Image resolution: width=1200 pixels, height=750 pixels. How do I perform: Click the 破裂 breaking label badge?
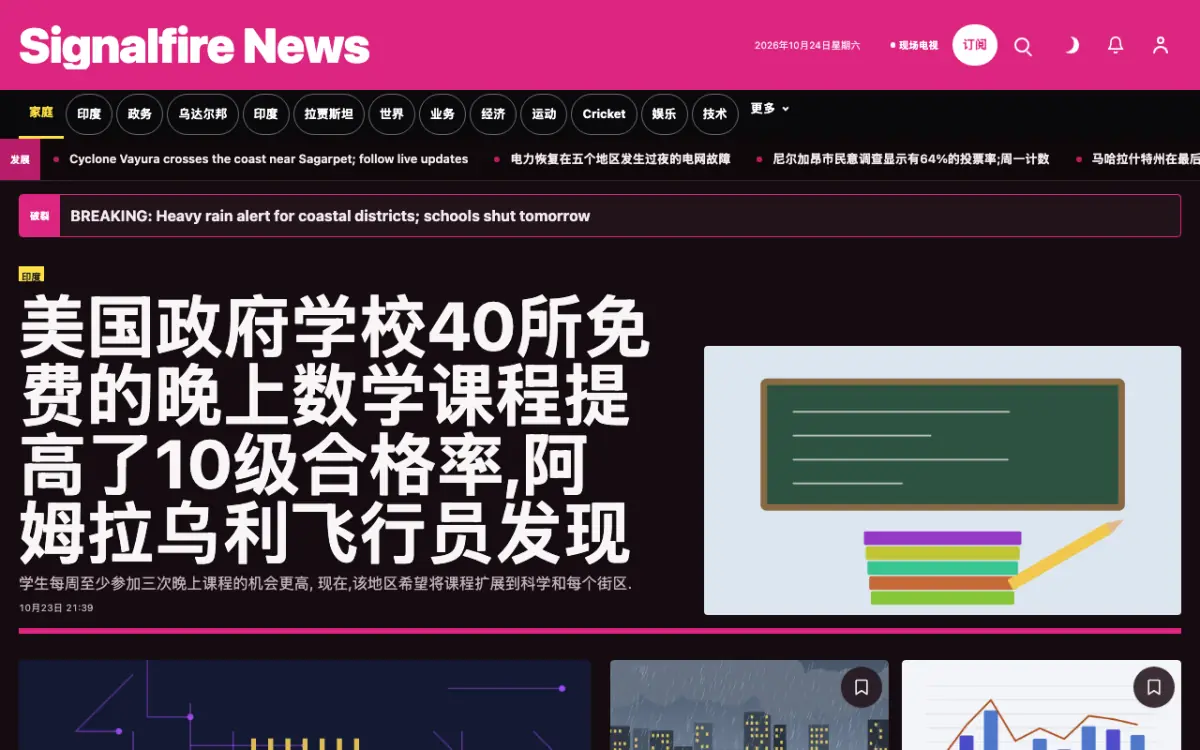pyautogui.click(x=39, y=216)
